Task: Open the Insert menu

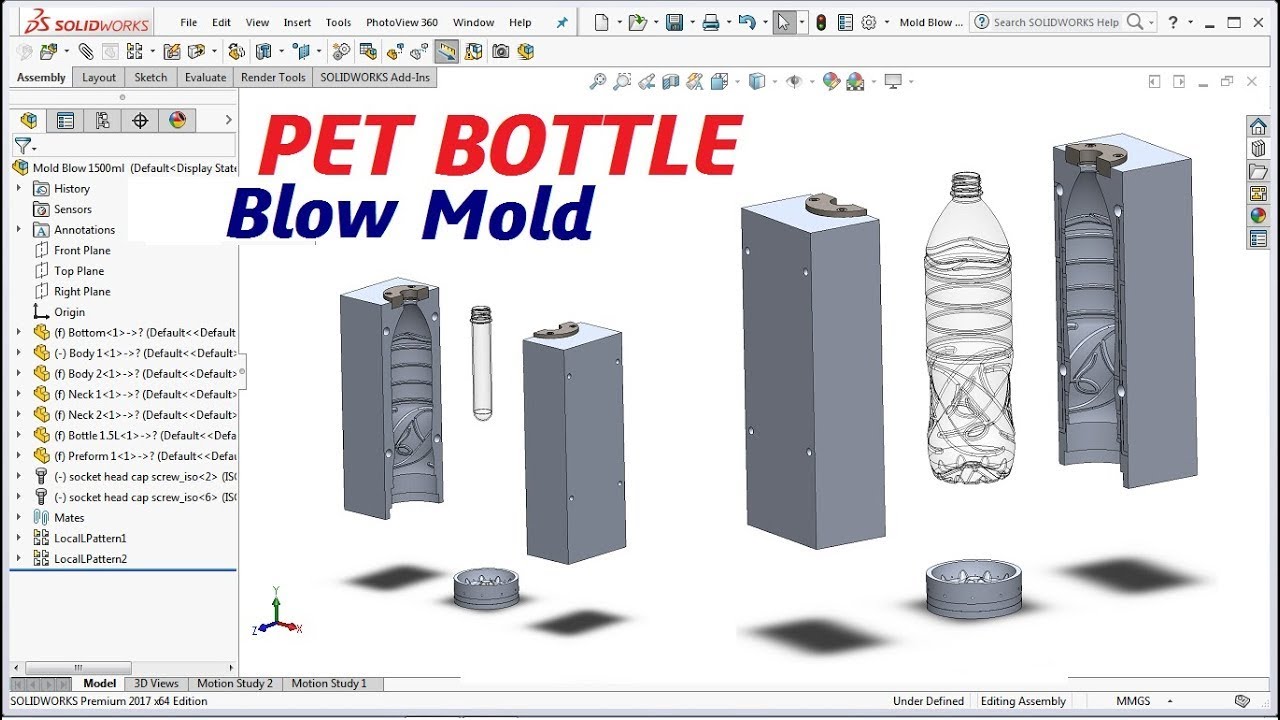Action: coord(297,22)
